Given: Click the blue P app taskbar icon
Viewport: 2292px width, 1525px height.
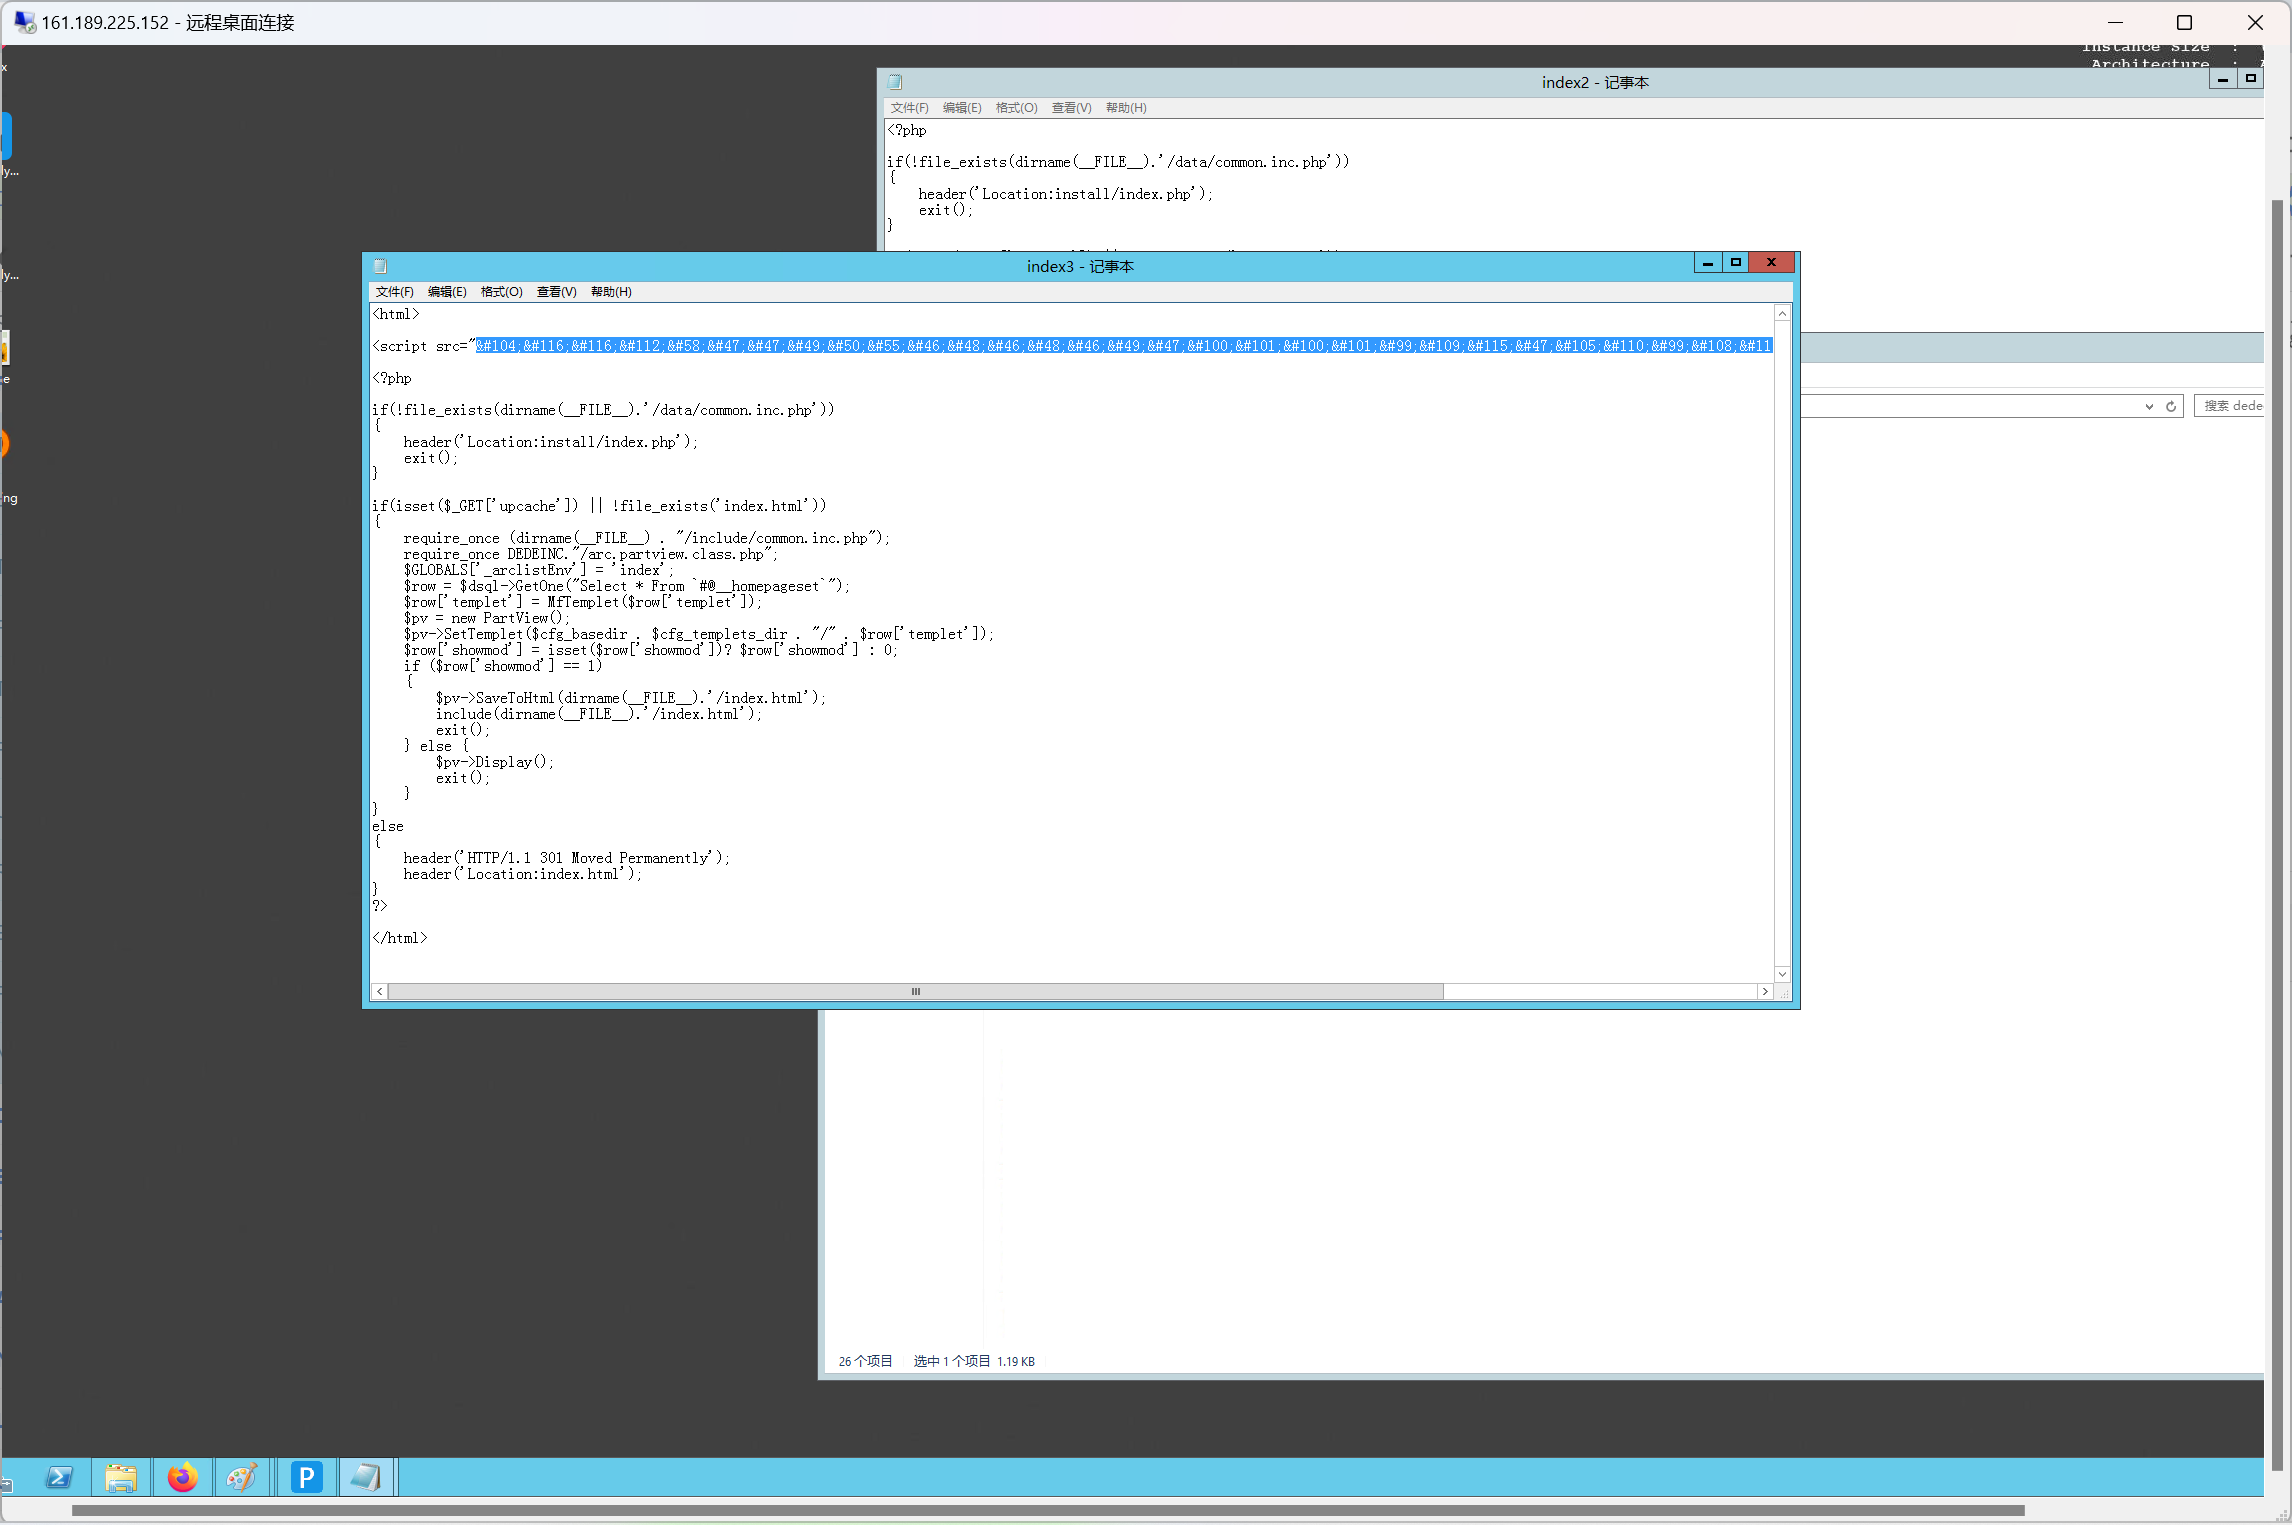Looking at the screenshot, I should [306, 1477].
